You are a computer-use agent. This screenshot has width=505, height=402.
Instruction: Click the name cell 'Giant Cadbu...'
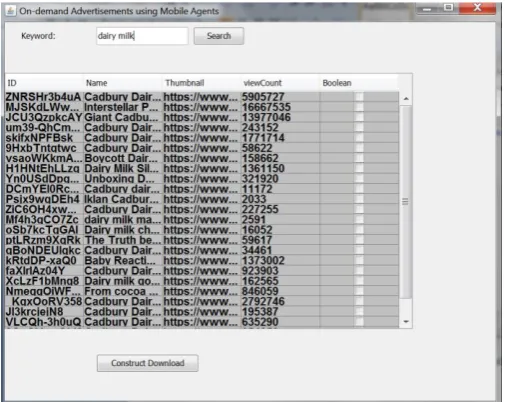click(122, 117)
